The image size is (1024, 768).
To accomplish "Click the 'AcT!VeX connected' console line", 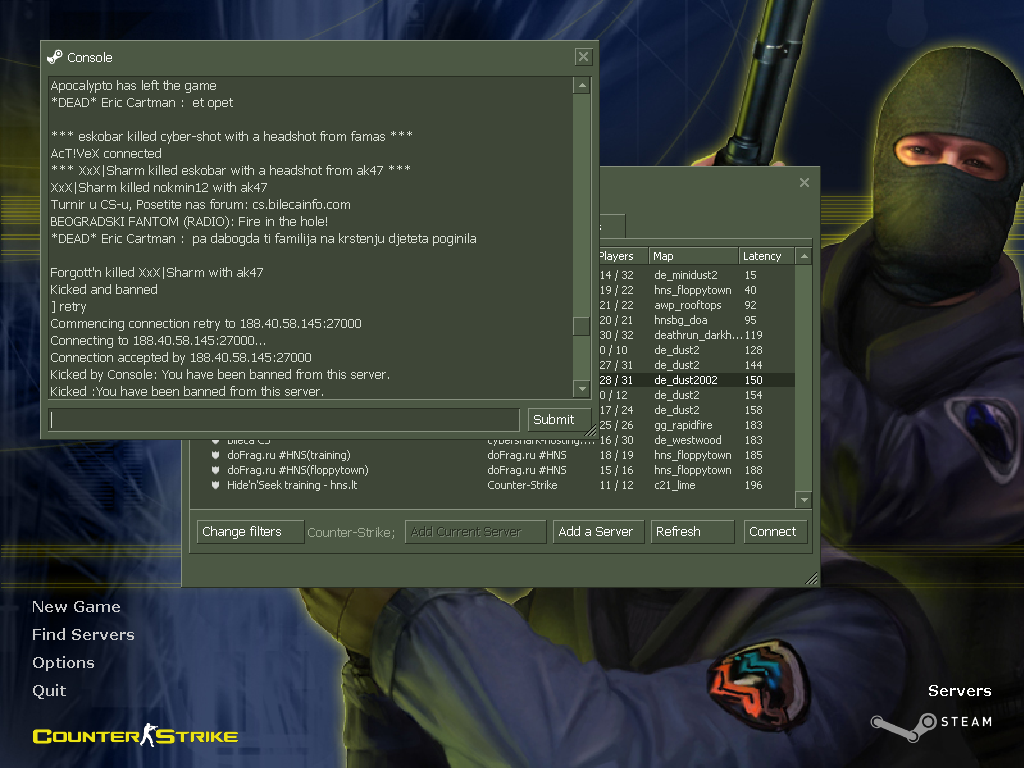I will [106, 153].
